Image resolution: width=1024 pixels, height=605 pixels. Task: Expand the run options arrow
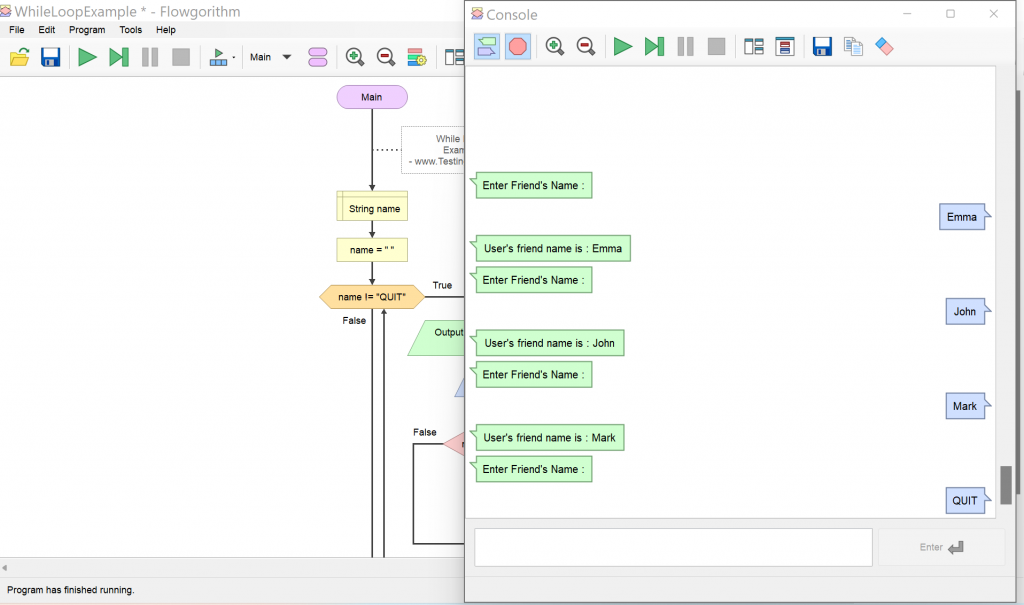[x=233, y=57]
